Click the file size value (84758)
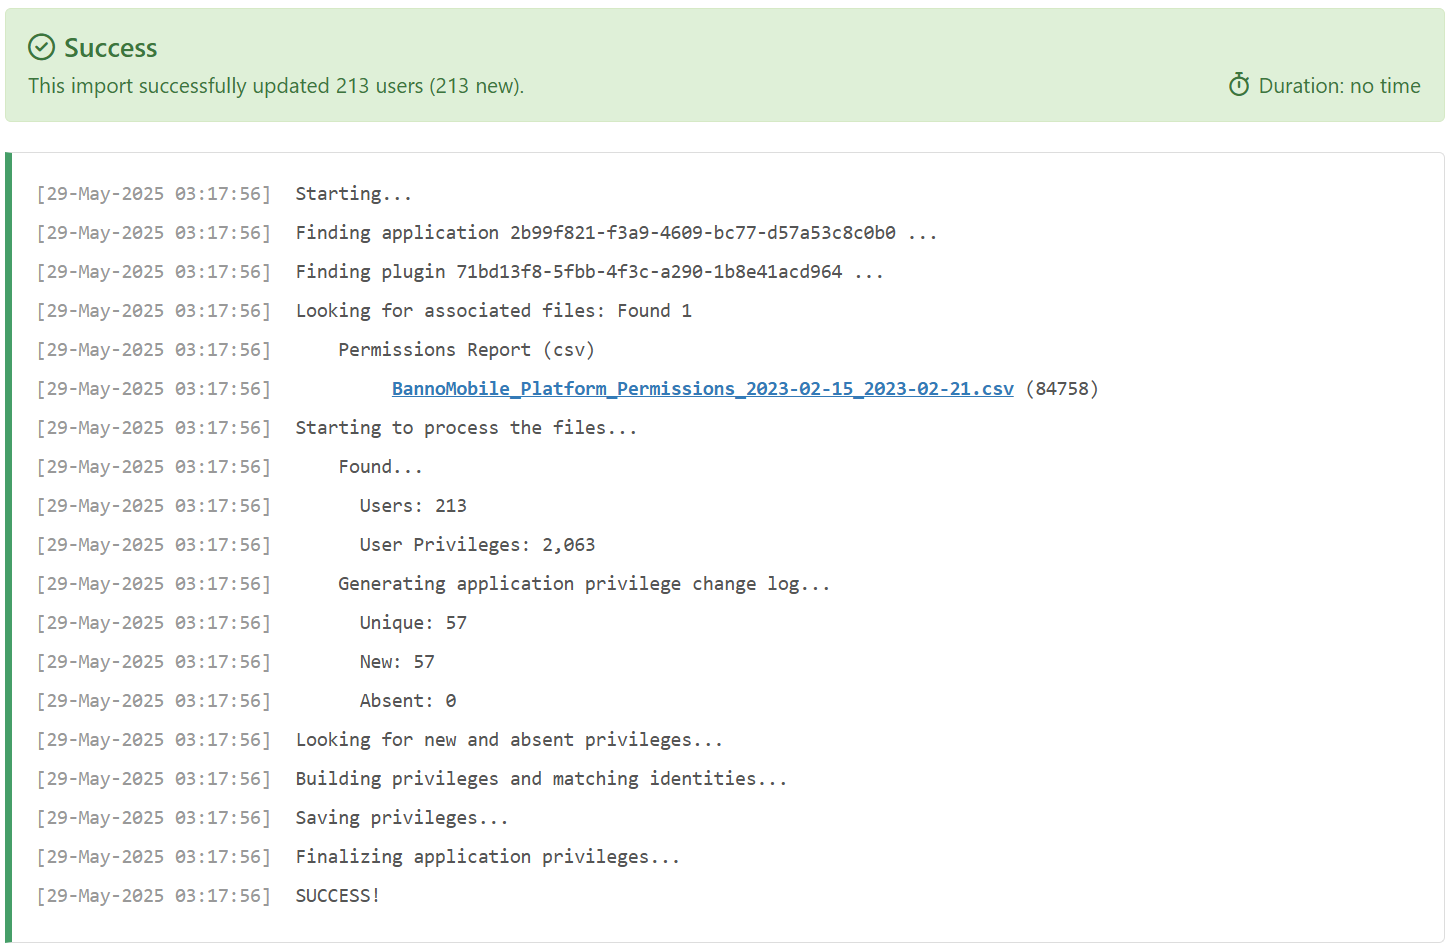Viewport: 1450px width, 949px height. click(1061, 389)
